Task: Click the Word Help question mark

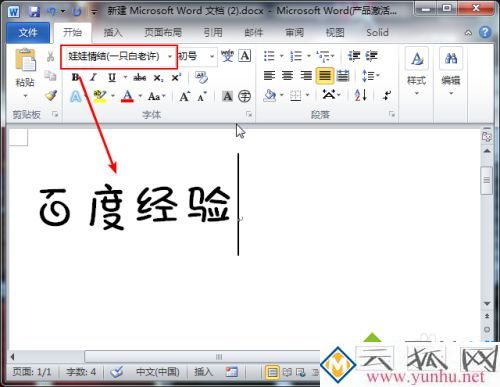Action: click(x=485, y=32)
